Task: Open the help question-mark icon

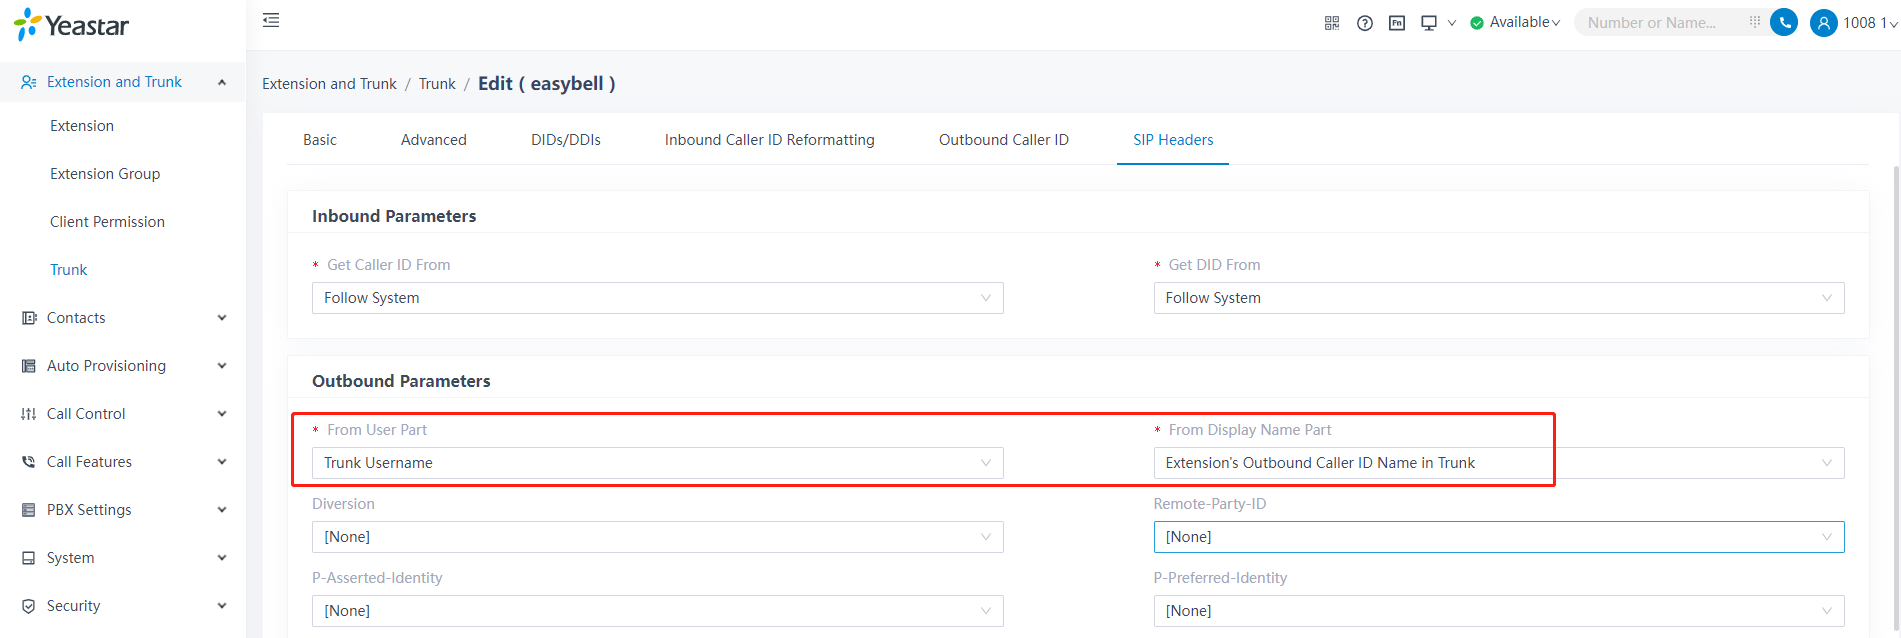Action: [x=1365, y=23]
